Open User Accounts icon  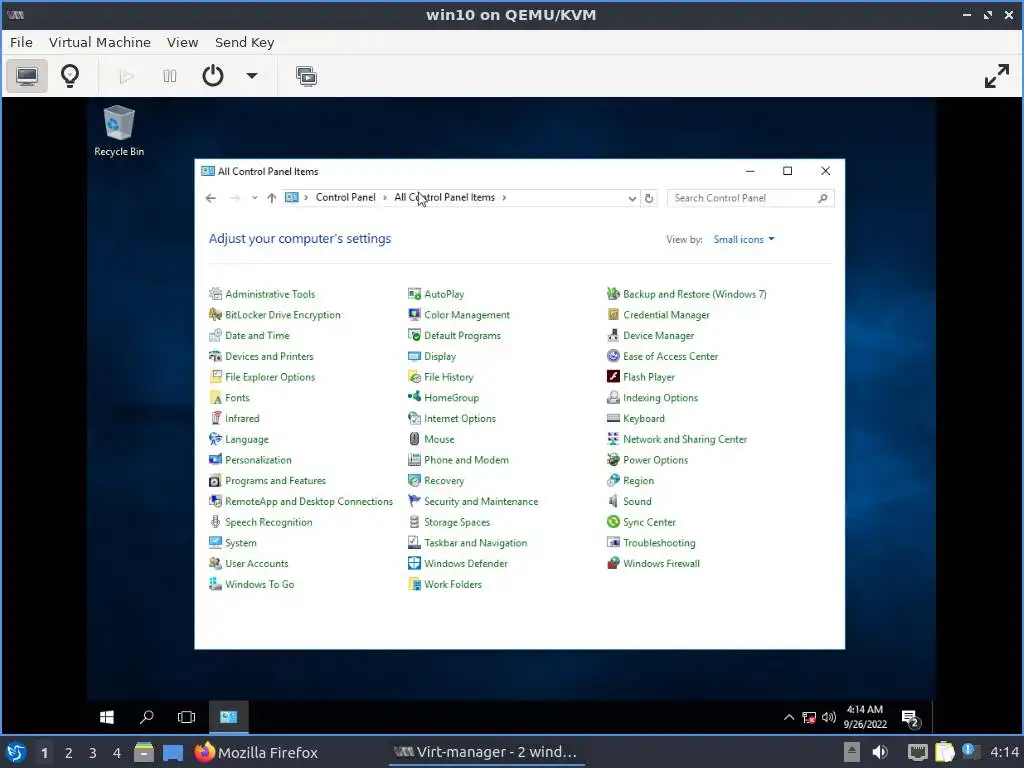coord(216,563)
